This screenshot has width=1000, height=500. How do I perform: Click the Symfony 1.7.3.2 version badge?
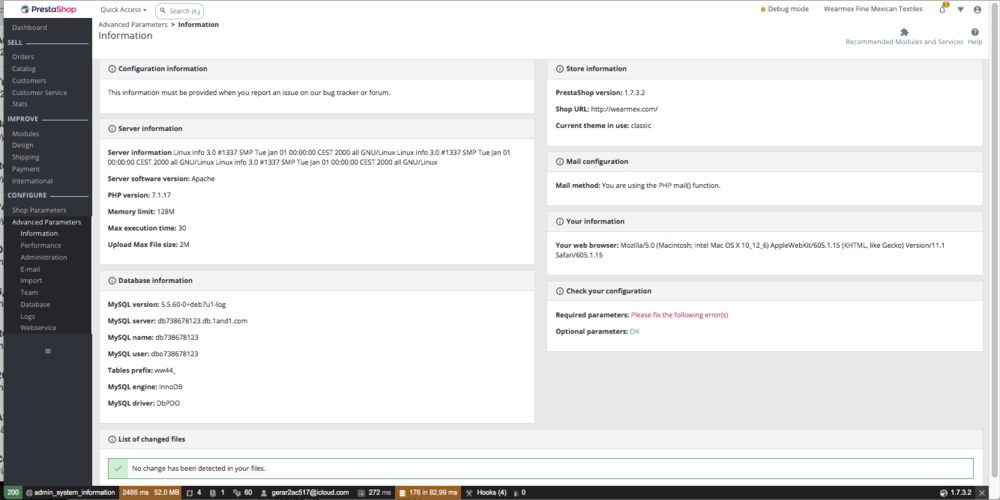[x=955, y=492]
